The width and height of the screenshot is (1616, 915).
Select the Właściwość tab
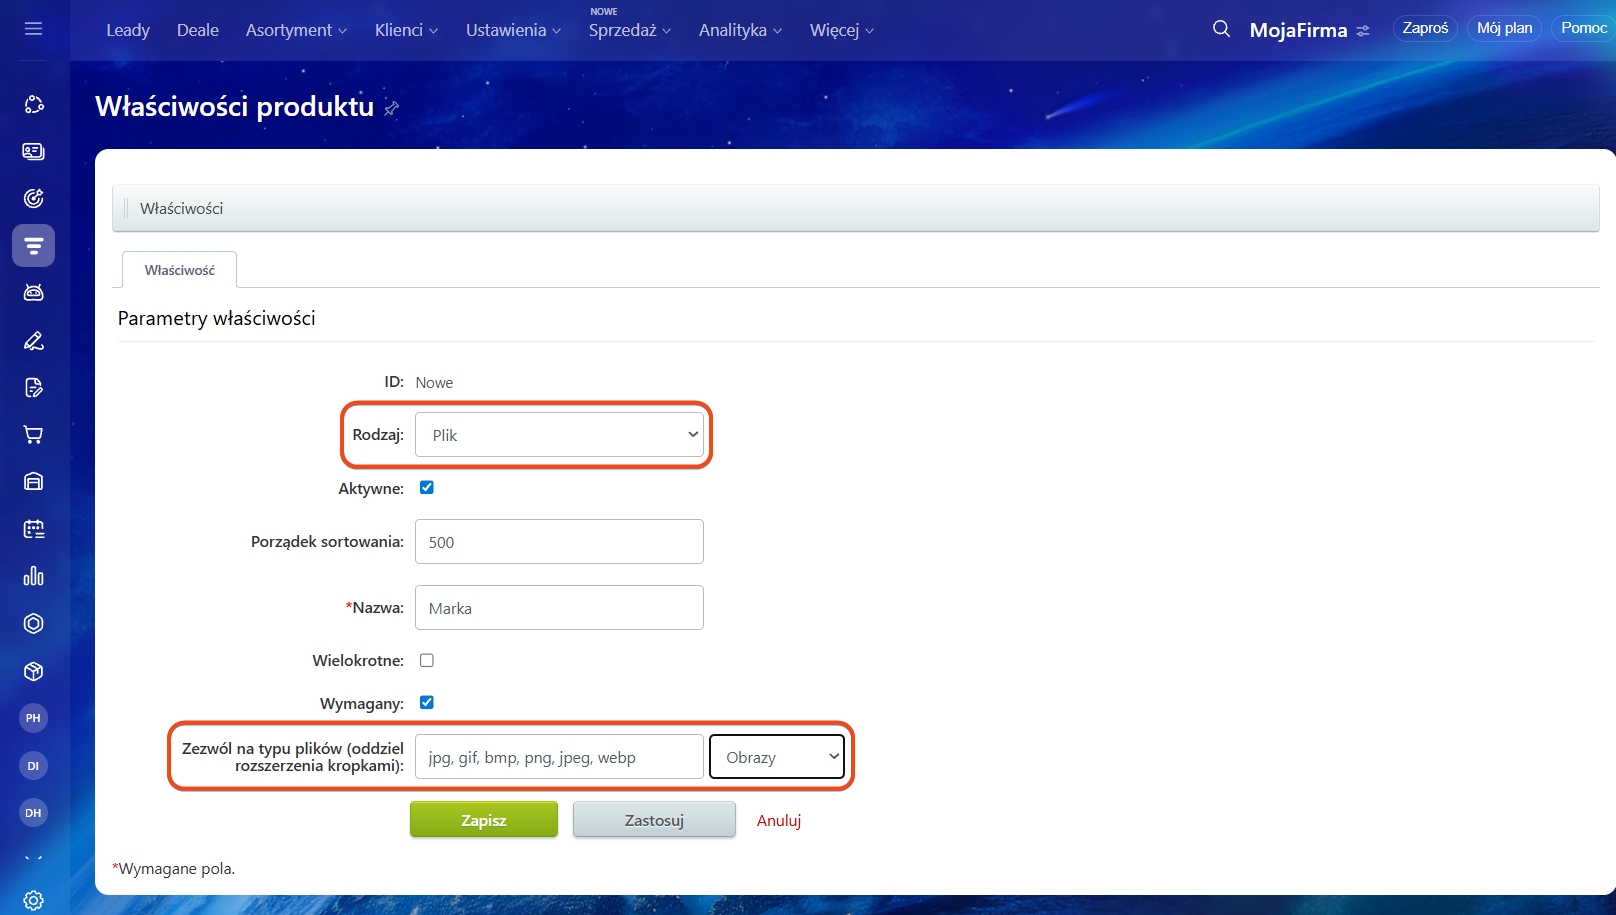[179, 270]
